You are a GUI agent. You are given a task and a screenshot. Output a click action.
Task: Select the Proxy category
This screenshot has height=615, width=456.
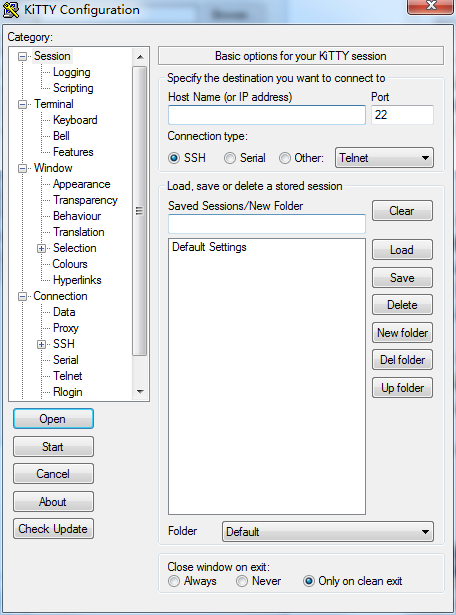pyautogui.click(x=66, y=328)
